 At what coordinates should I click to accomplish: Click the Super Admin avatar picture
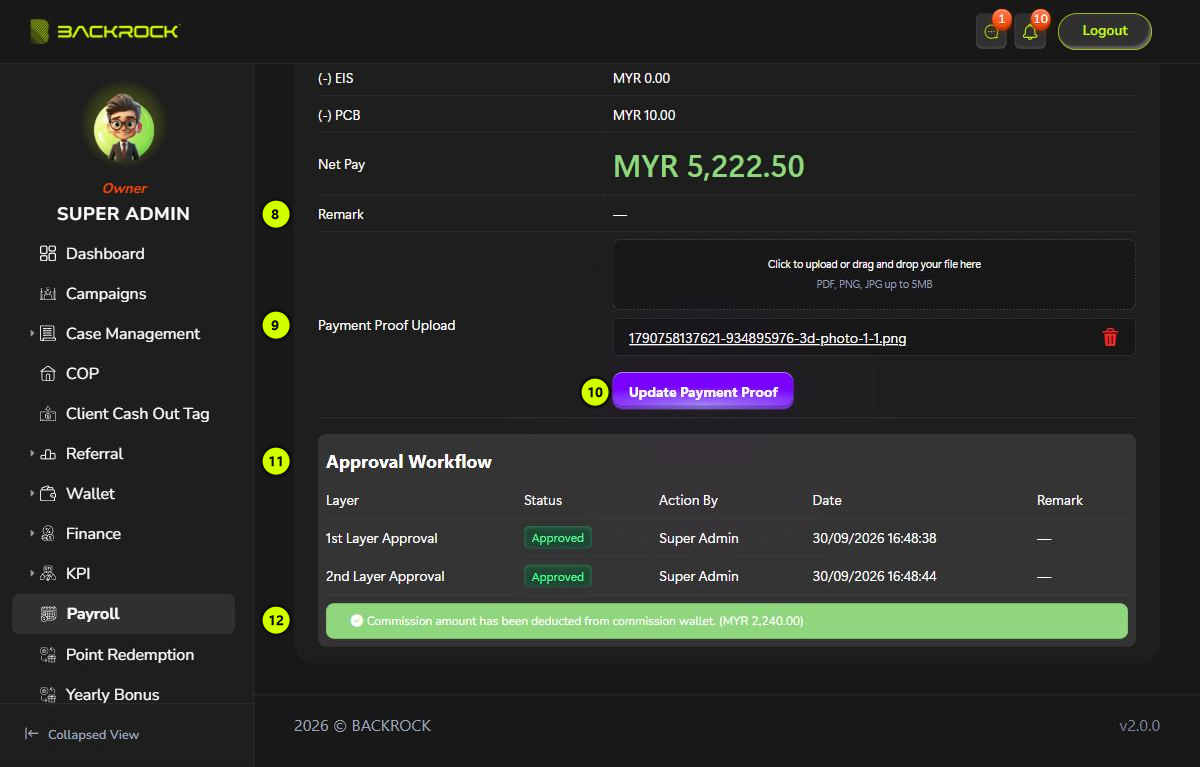tap(124, 130)
